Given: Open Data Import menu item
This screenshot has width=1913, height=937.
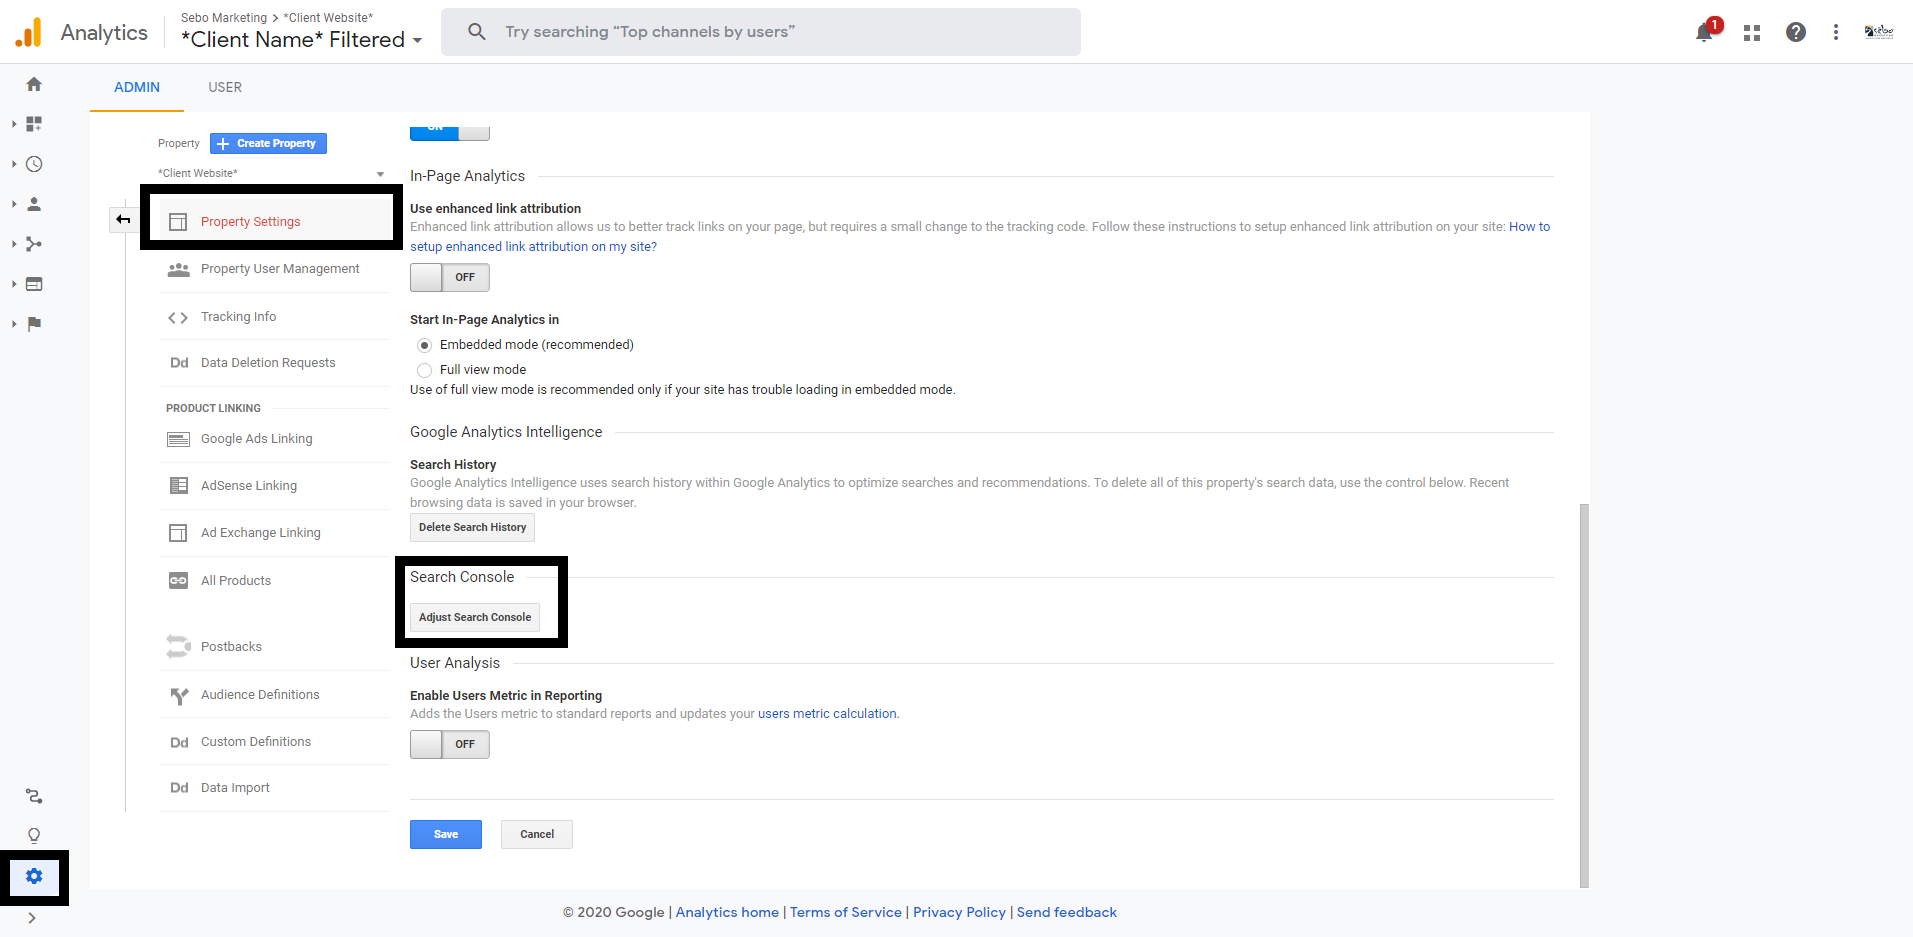Looking at the screenshot, I should point(275,788).
